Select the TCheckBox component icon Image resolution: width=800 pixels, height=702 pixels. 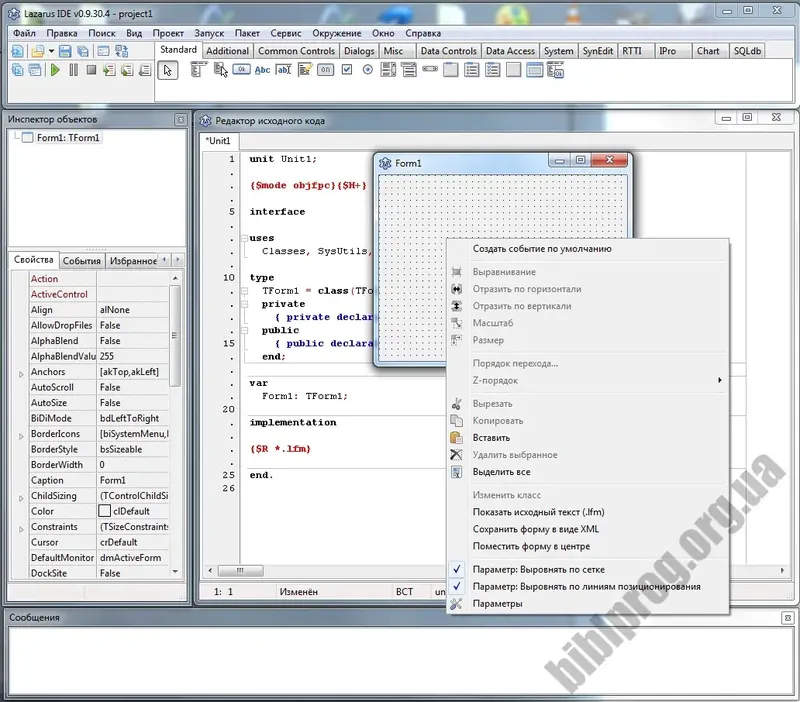347,69
